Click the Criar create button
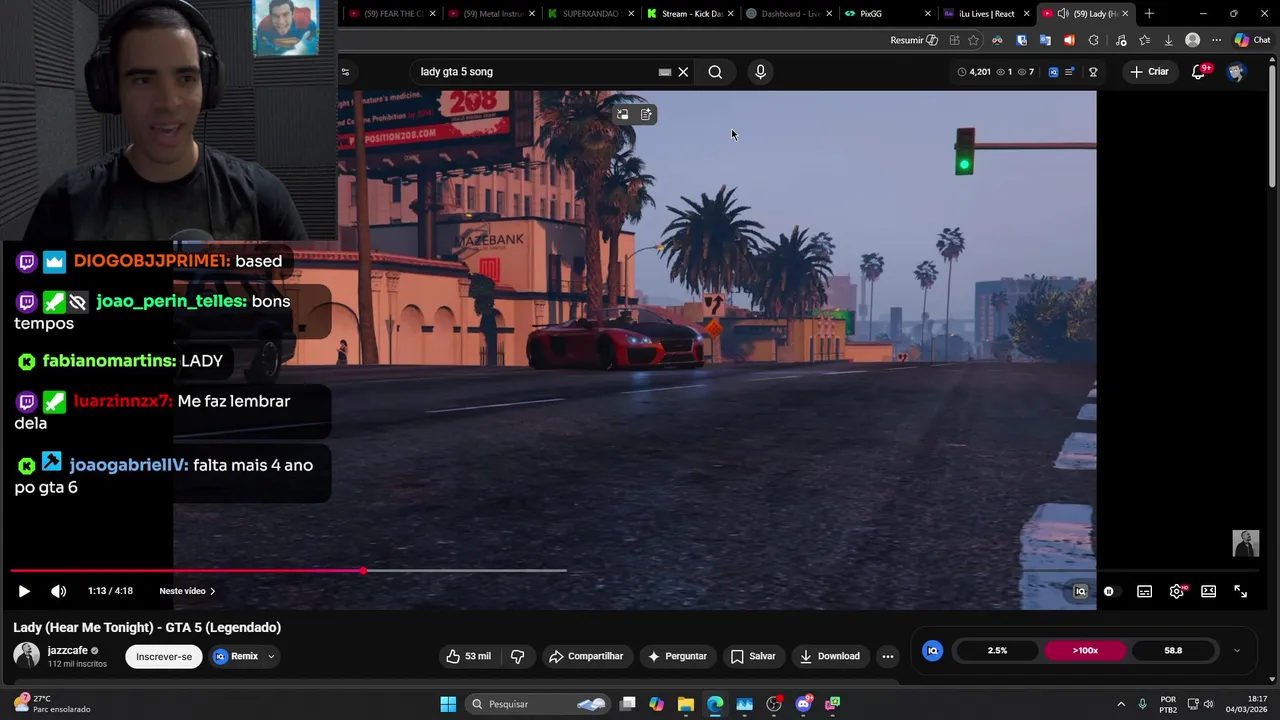 click(x=1149, y=72)
